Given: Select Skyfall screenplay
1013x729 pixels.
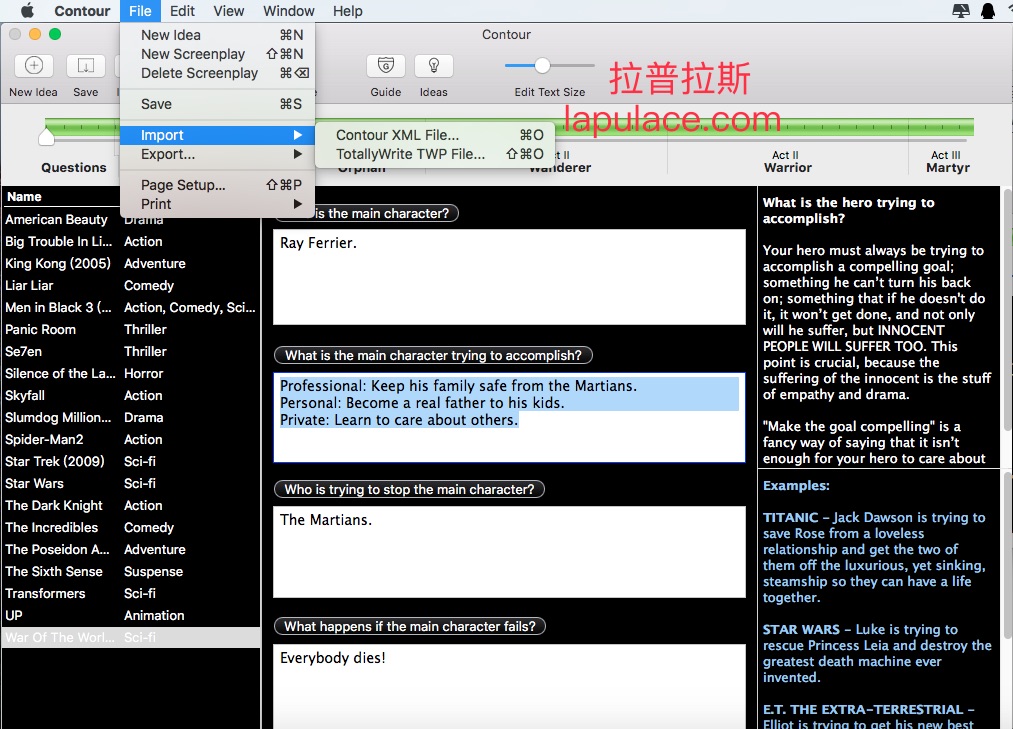Looking at the screenshot, I should tap(131, 396).
